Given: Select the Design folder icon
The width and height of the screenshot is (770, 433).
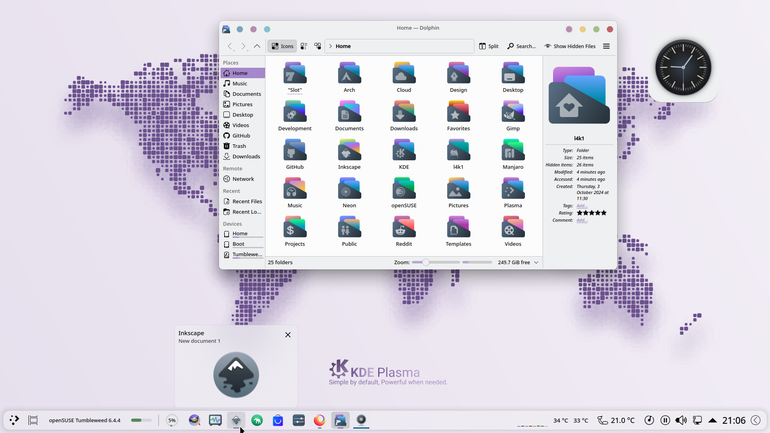Looking at the screenshot, I should coord(458,74).
